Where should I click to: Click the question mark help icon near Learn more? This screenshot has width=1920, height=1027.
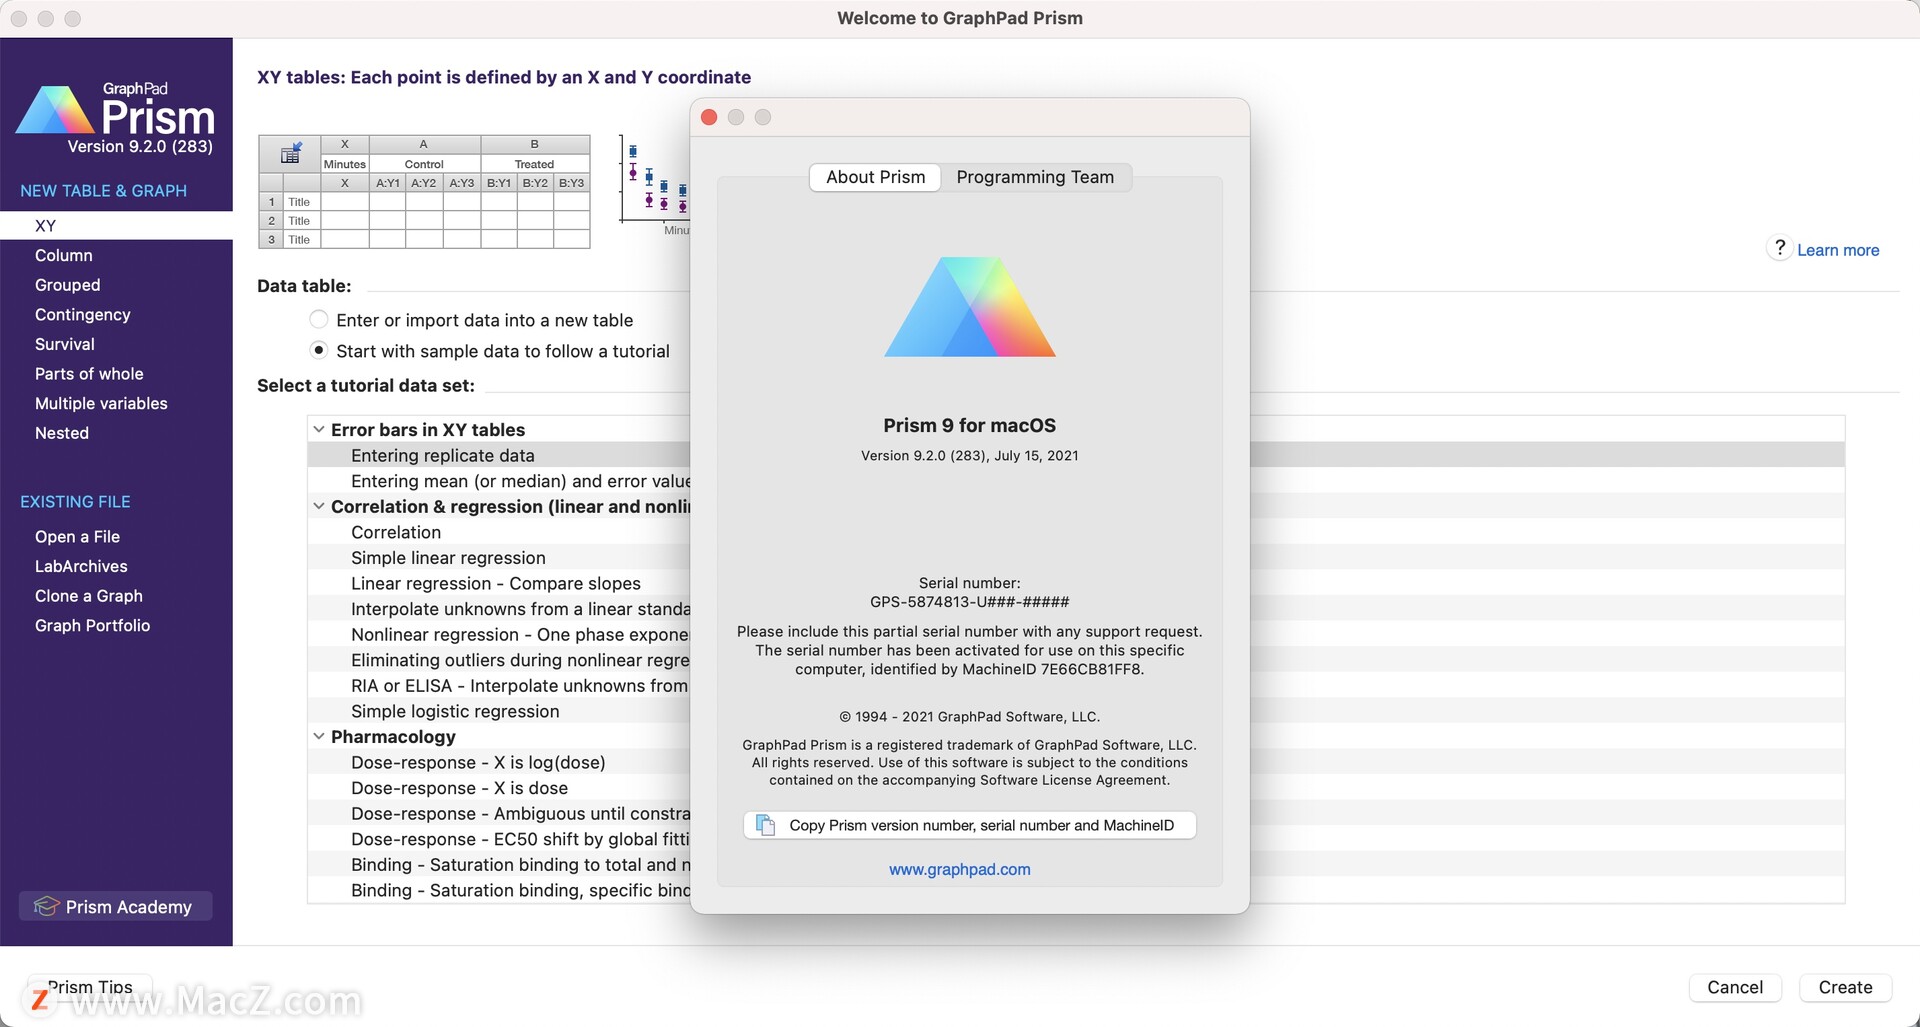pyautogui.click(x=1779, y=248)
